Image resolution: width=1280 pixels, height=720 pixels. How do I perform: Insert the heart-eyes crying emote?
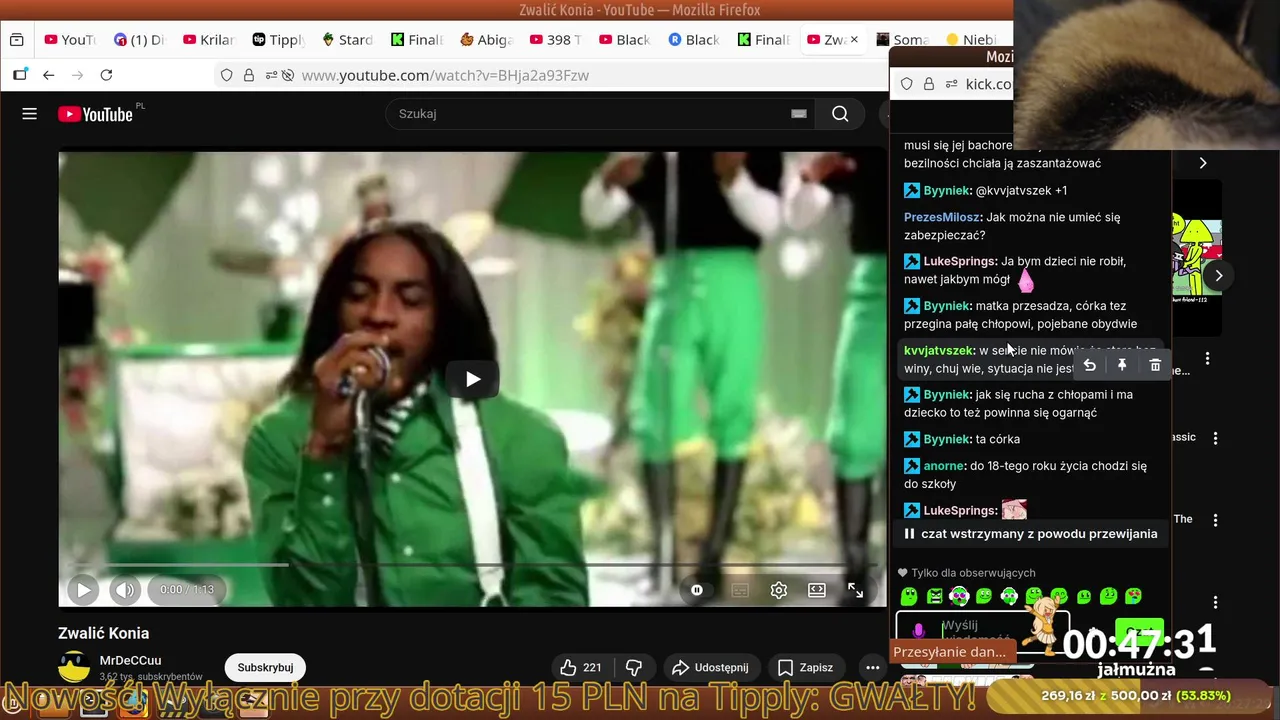click(1133, 596)
